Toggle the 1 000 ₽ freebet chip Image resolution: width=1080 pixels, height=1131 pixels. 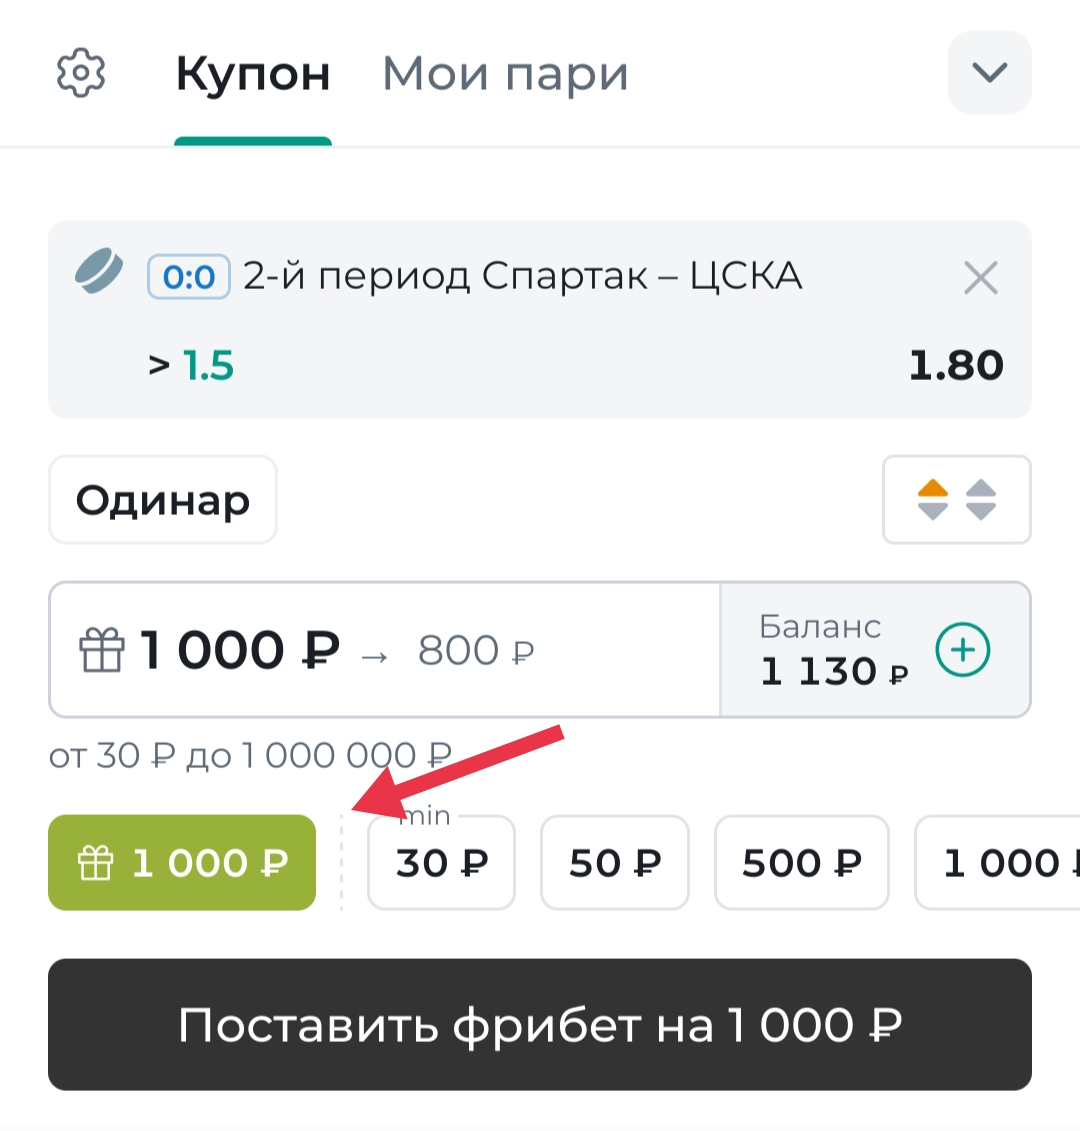click(x=181, y=861)
